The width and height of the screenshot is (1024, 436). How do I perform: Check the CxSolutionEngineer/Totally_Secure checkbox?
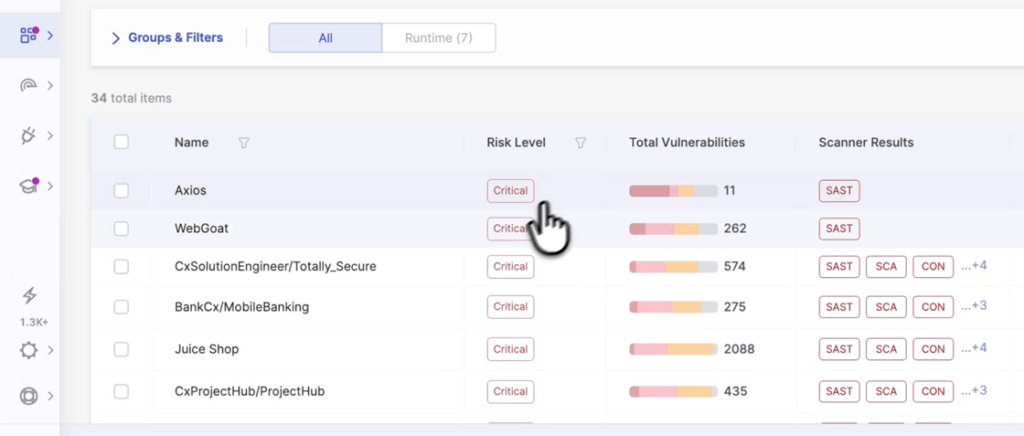[121, 266]
